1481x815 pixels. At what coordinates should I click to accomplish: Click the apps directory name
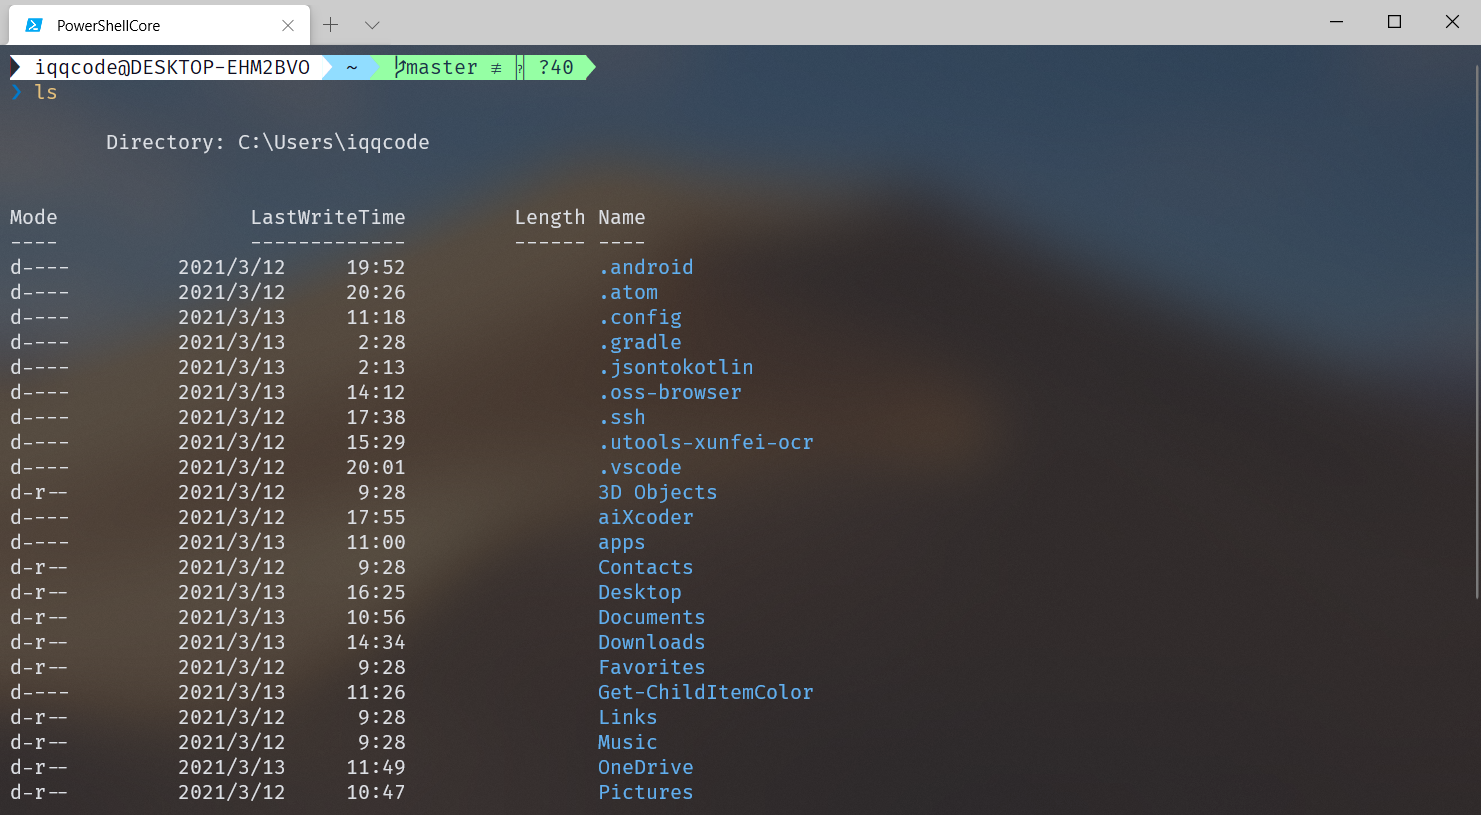[622, 542]
